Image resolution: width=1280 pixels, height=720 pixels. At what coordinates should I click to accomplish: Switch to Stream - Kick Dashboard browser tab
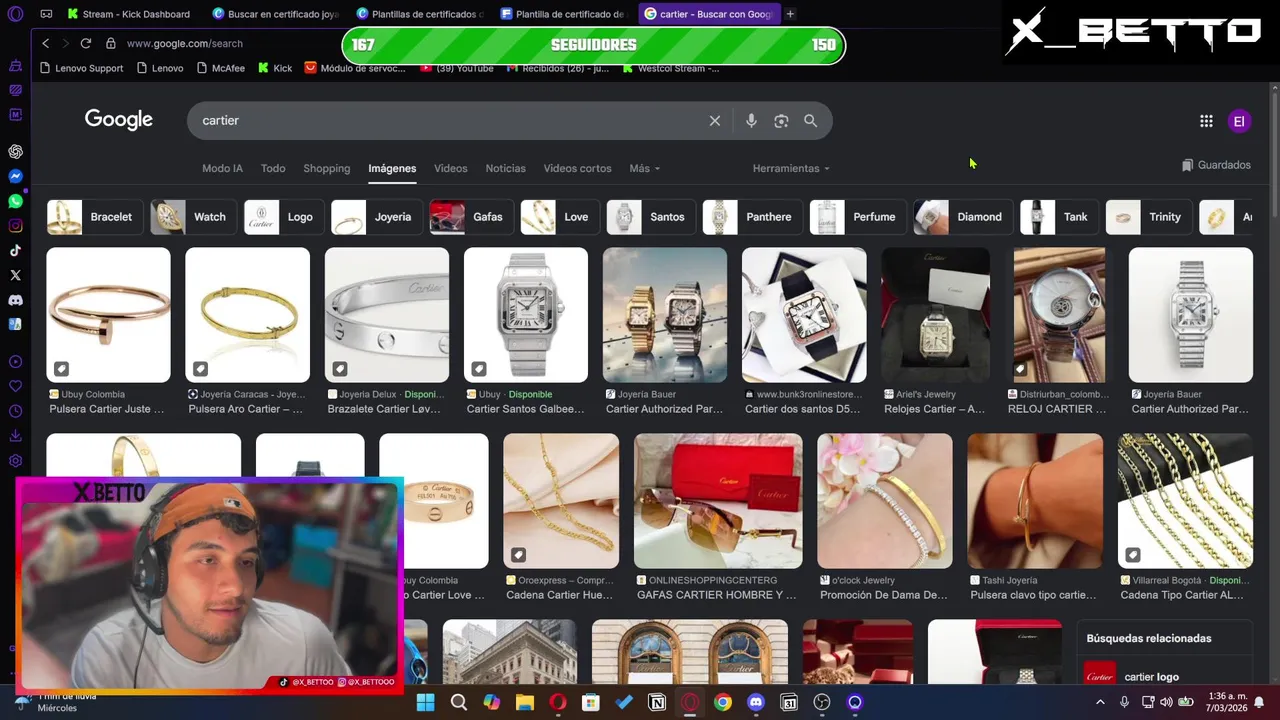point(130,14)
